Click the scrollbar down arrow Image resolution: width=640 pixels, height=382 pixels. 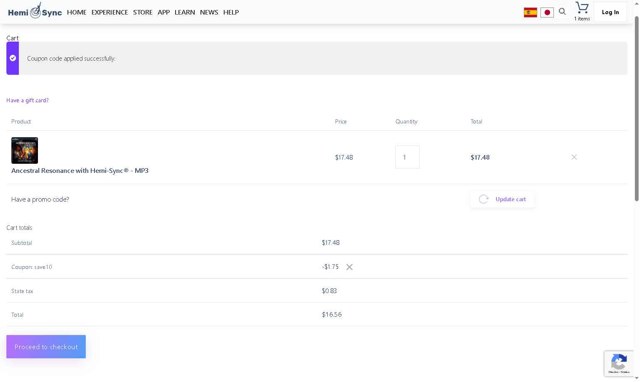tap(636, 378)
